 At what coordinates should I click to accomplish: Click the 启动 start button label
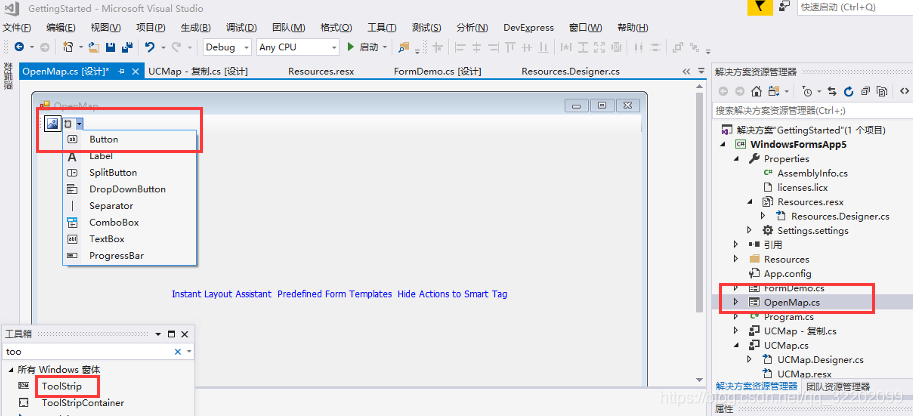(369, 47)
